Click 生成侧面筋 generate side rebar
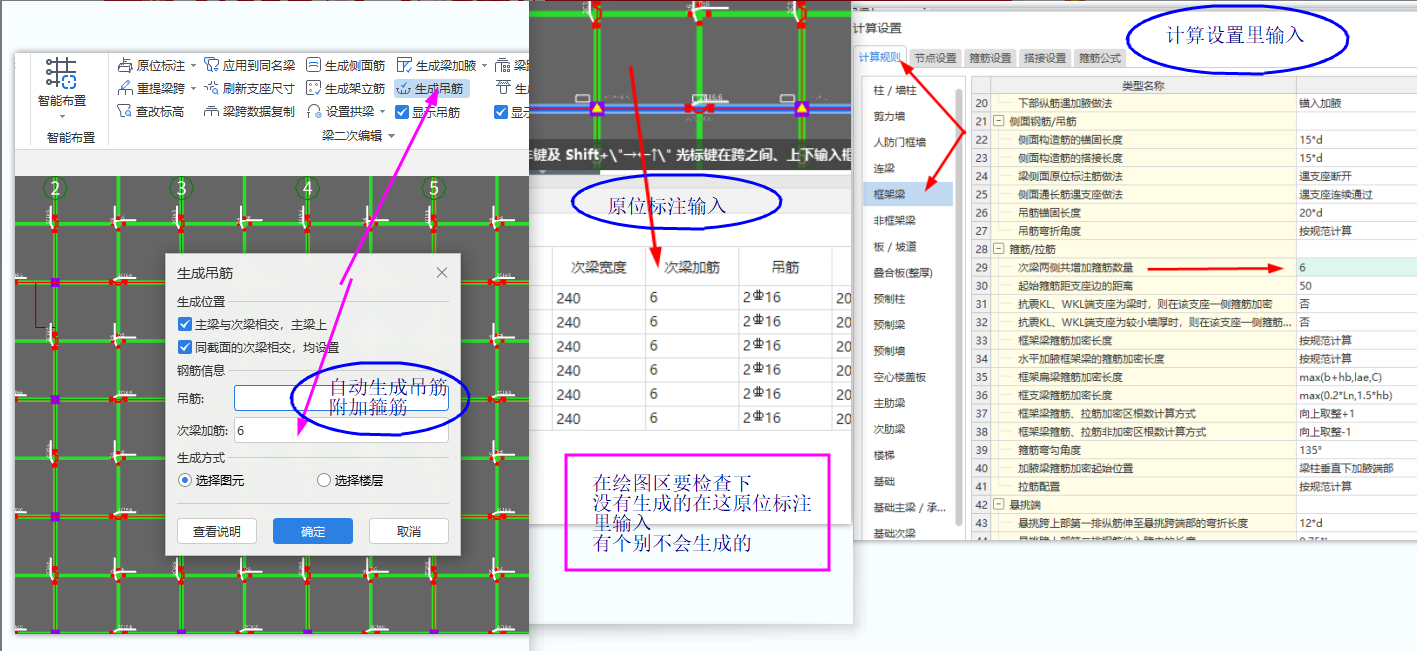Image resolution: width=1417 pixels, height=651 pixels. (346, 65)
